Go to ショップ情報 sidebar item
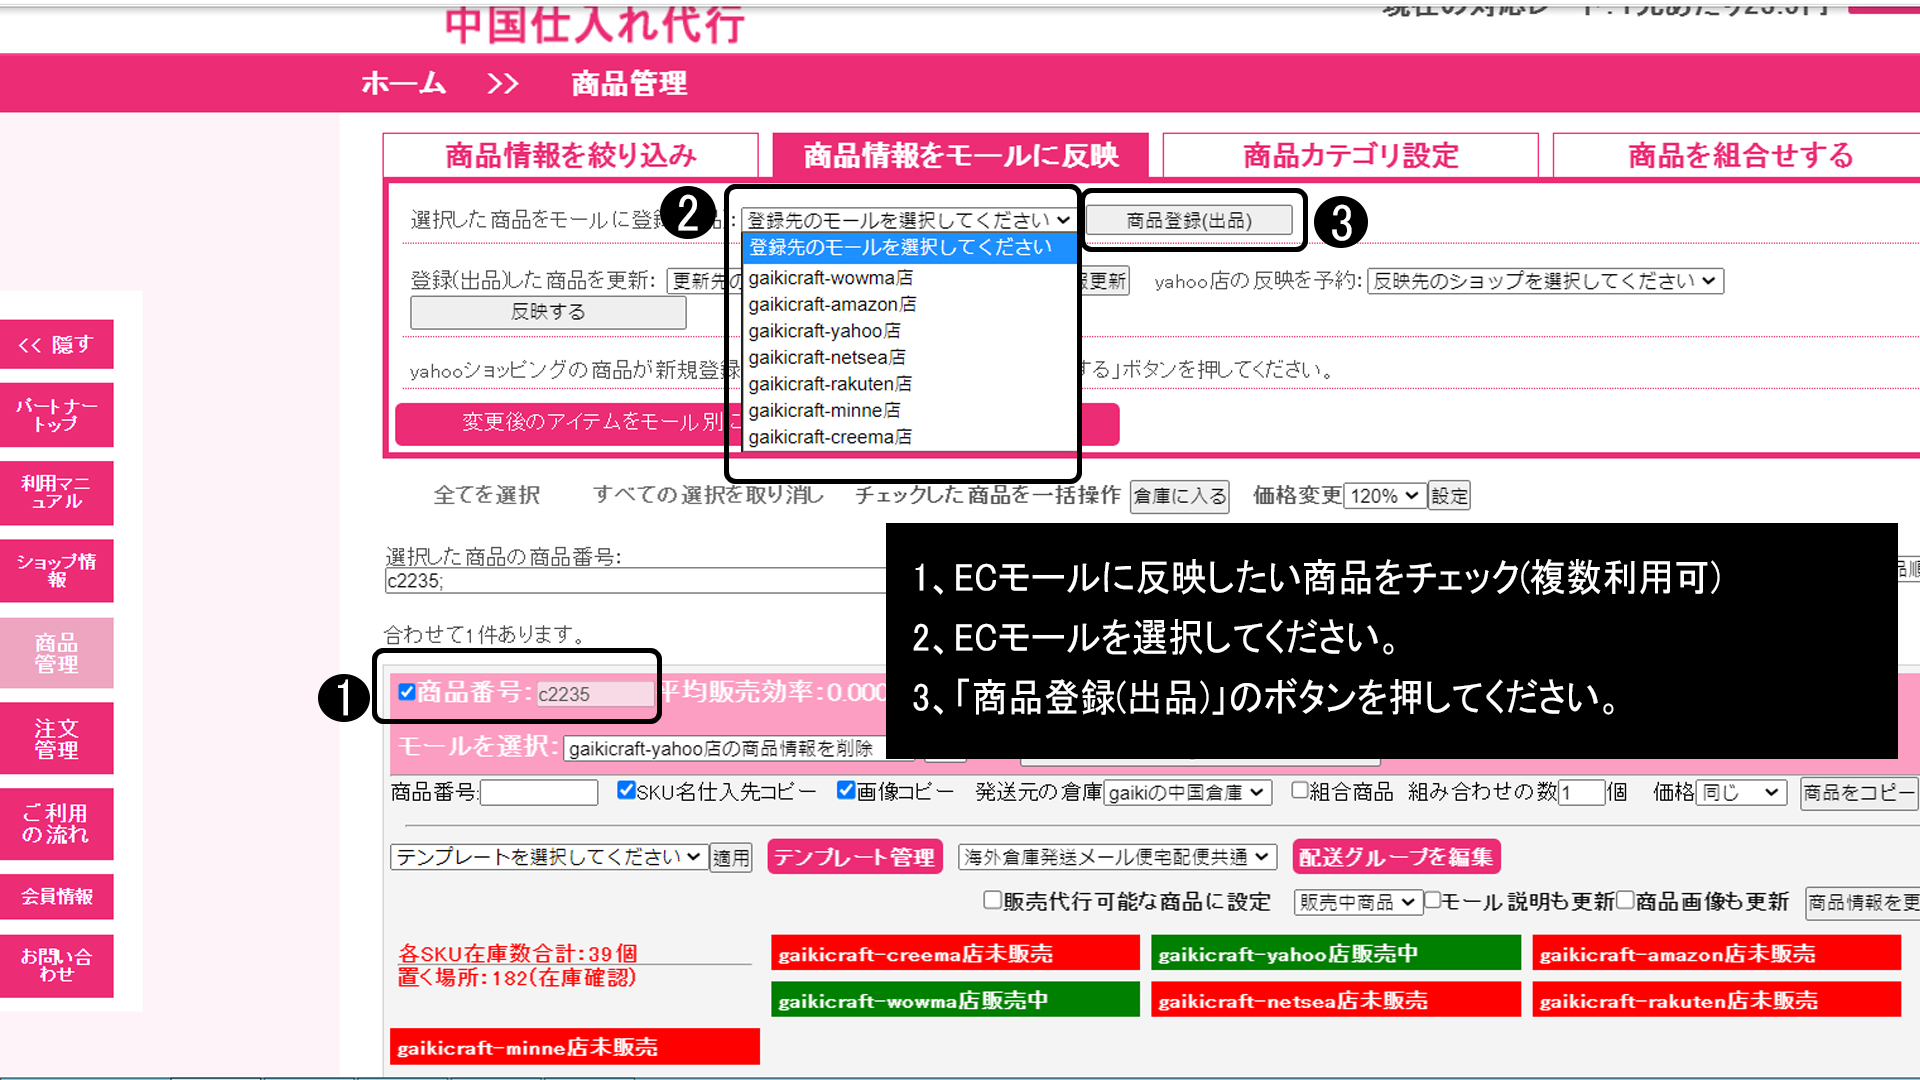1920x1080 pixels. 56,570
